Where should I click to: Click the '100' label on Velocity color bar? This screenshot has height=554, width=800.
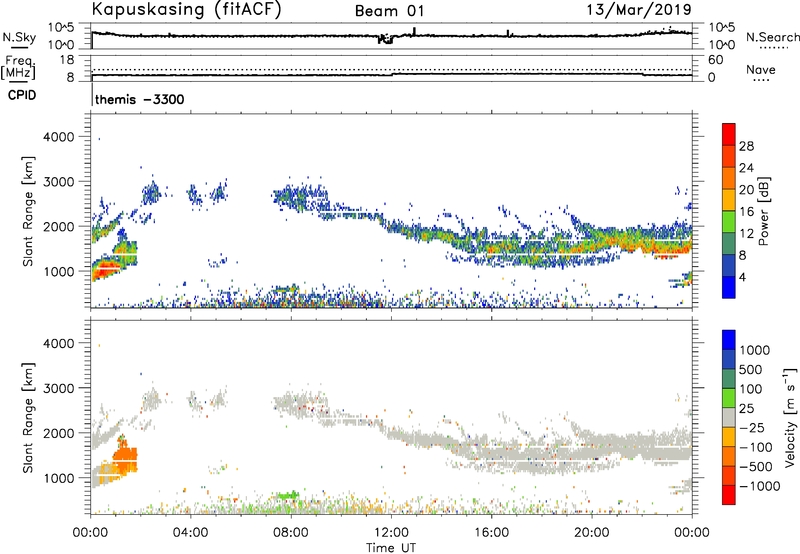tap(750, 389)
